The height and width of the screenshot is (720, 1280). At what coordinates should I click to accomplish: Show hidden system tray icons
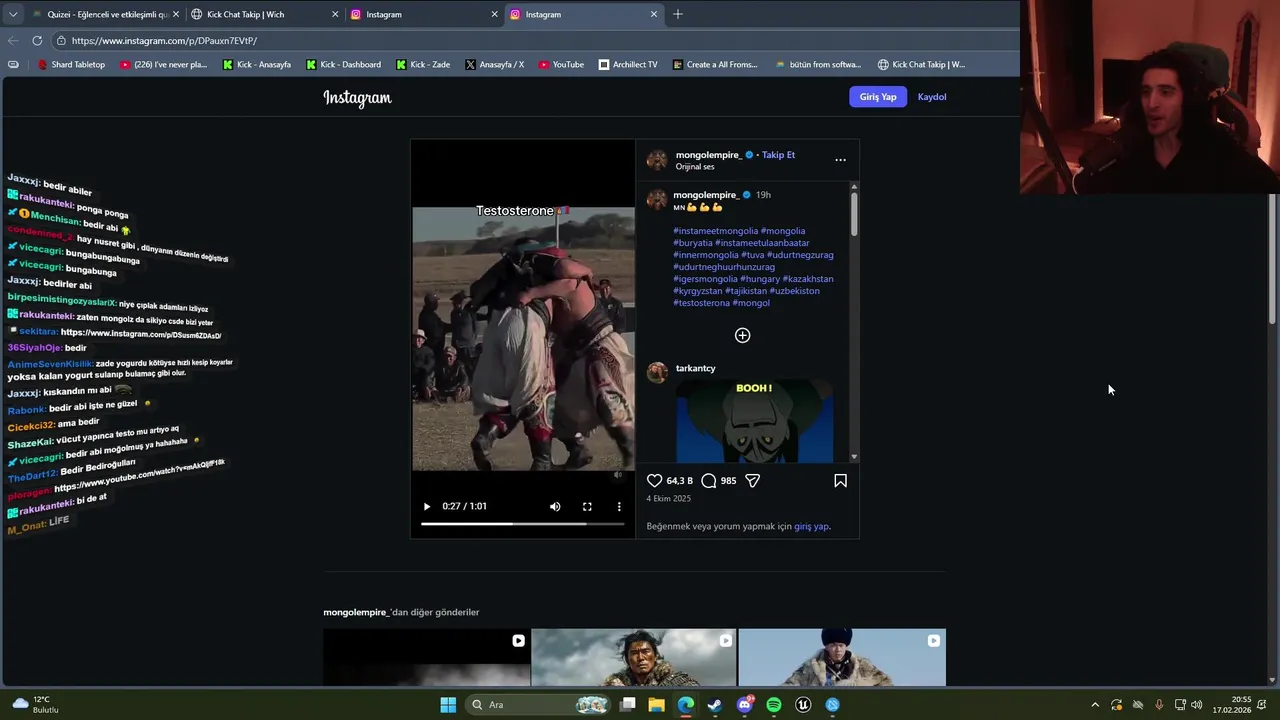tap(1095, 705)
